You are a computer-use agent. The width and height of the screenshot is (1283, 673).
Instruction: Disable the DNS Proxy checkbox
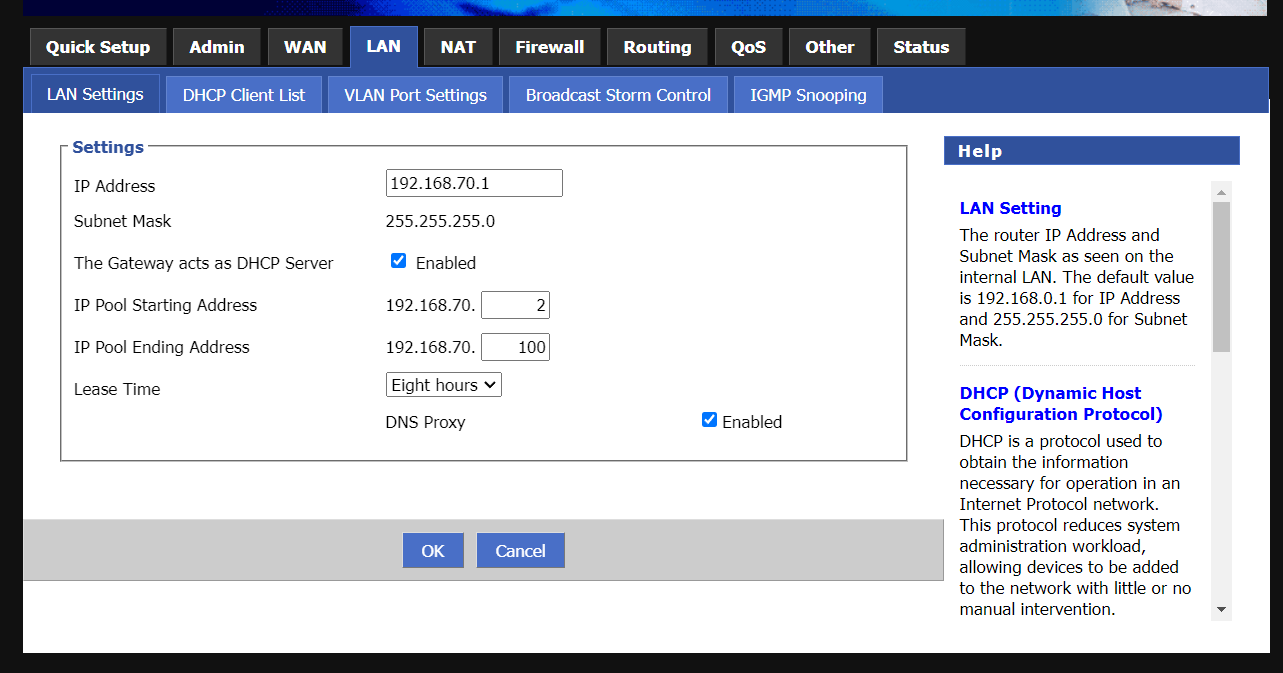point(710,420)
